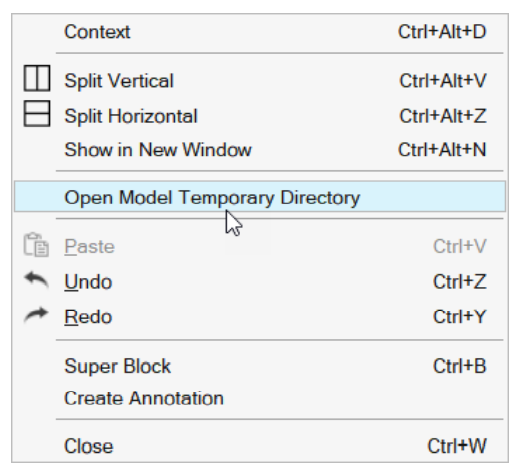Choose the Undo text entry
525x472 pixels.
coord(88,282)
